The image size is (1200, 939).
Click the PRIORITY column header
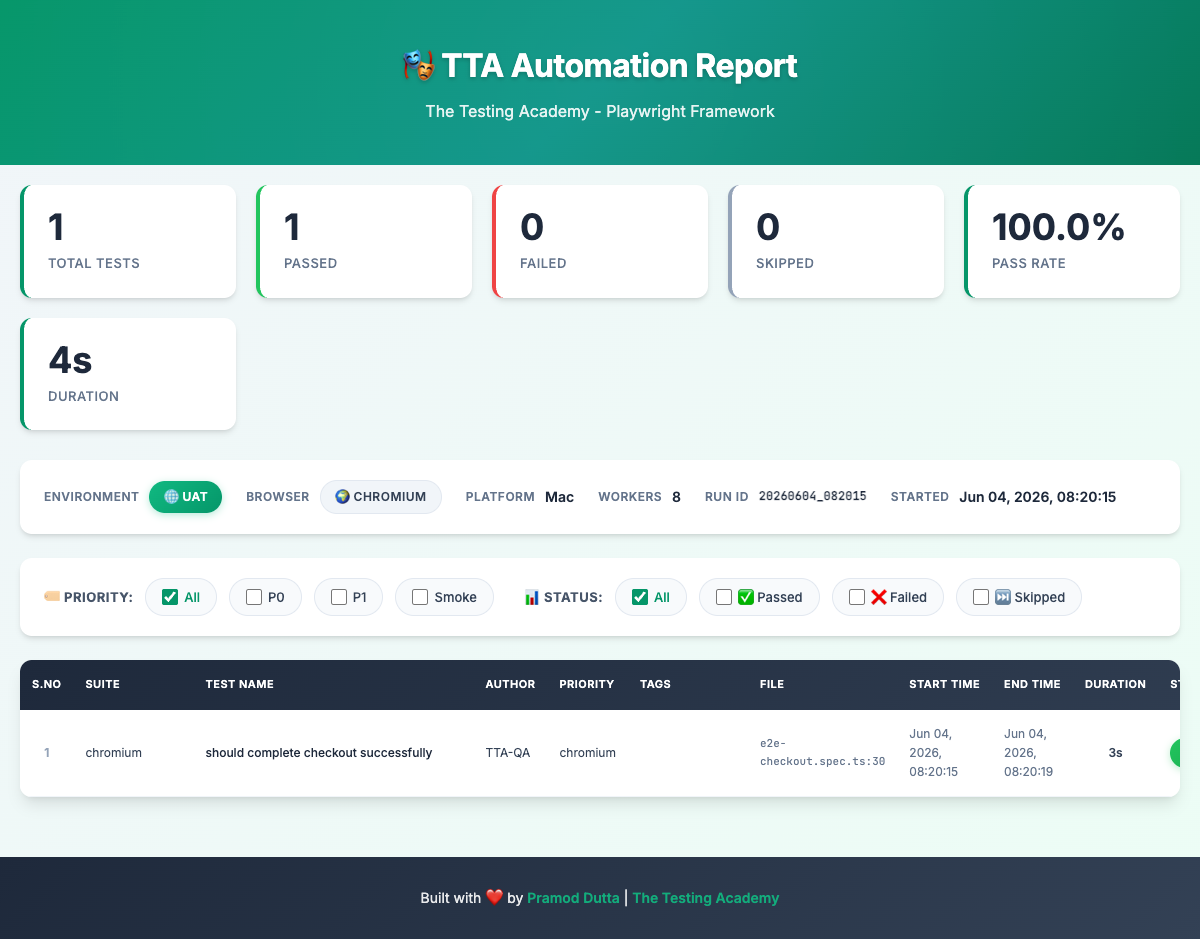(x=587, y=685)
